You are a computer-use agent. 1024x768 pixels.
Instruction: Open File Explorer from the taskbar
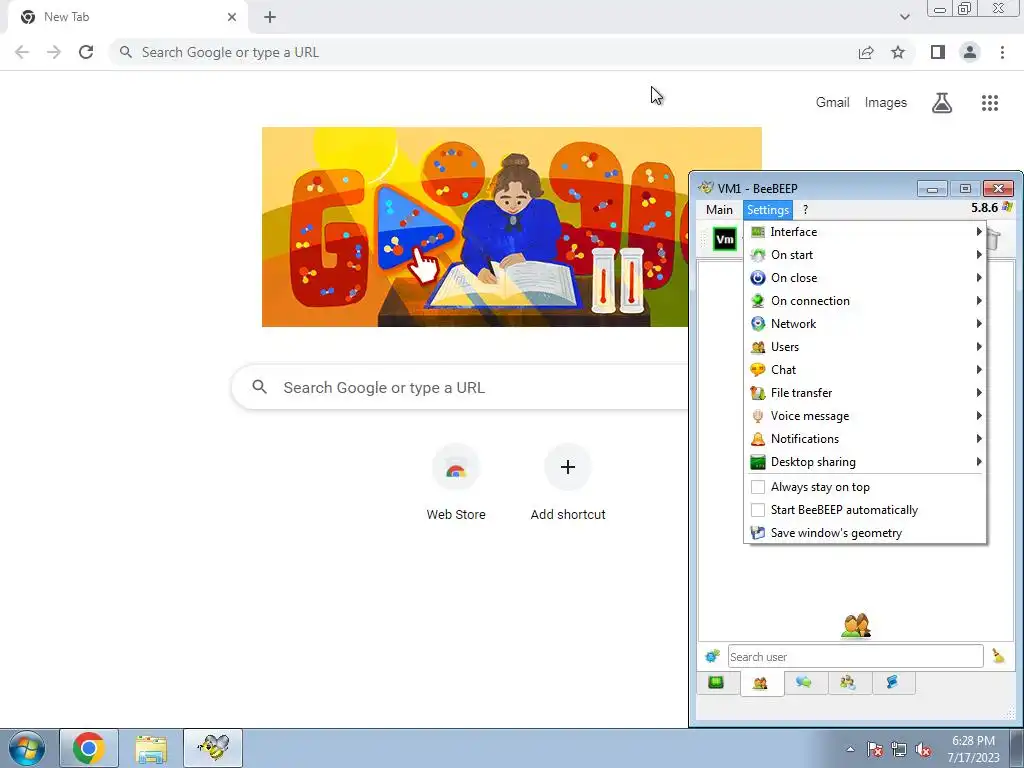click(x=151, y=748)
